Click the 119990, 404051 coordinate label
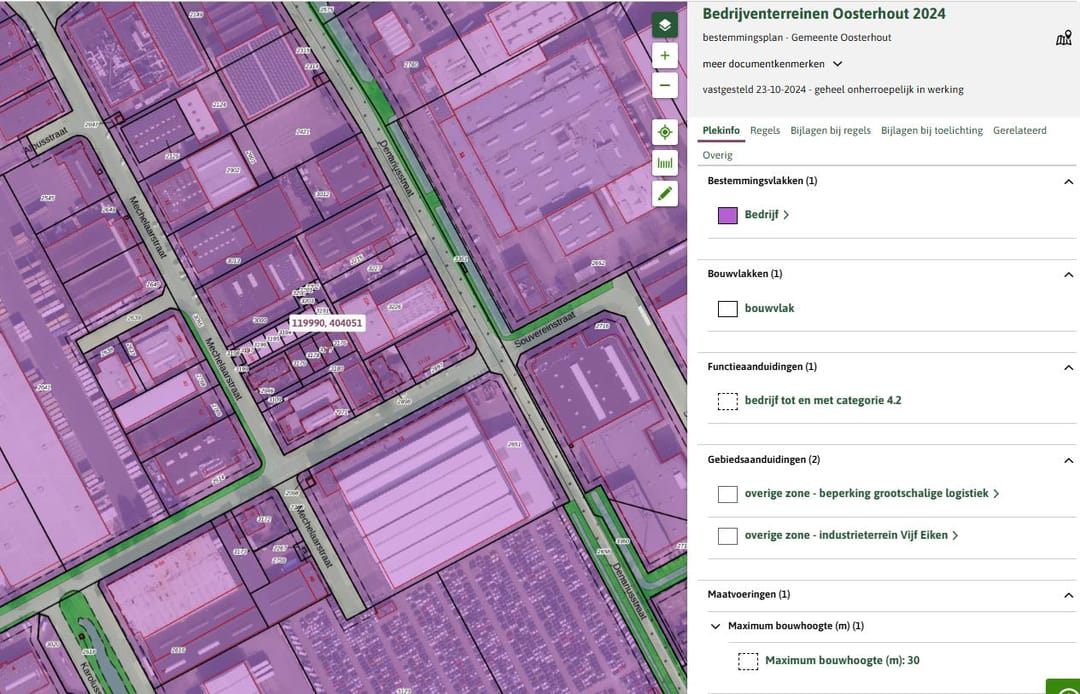 pyautogui.click(x=327, y=323)
